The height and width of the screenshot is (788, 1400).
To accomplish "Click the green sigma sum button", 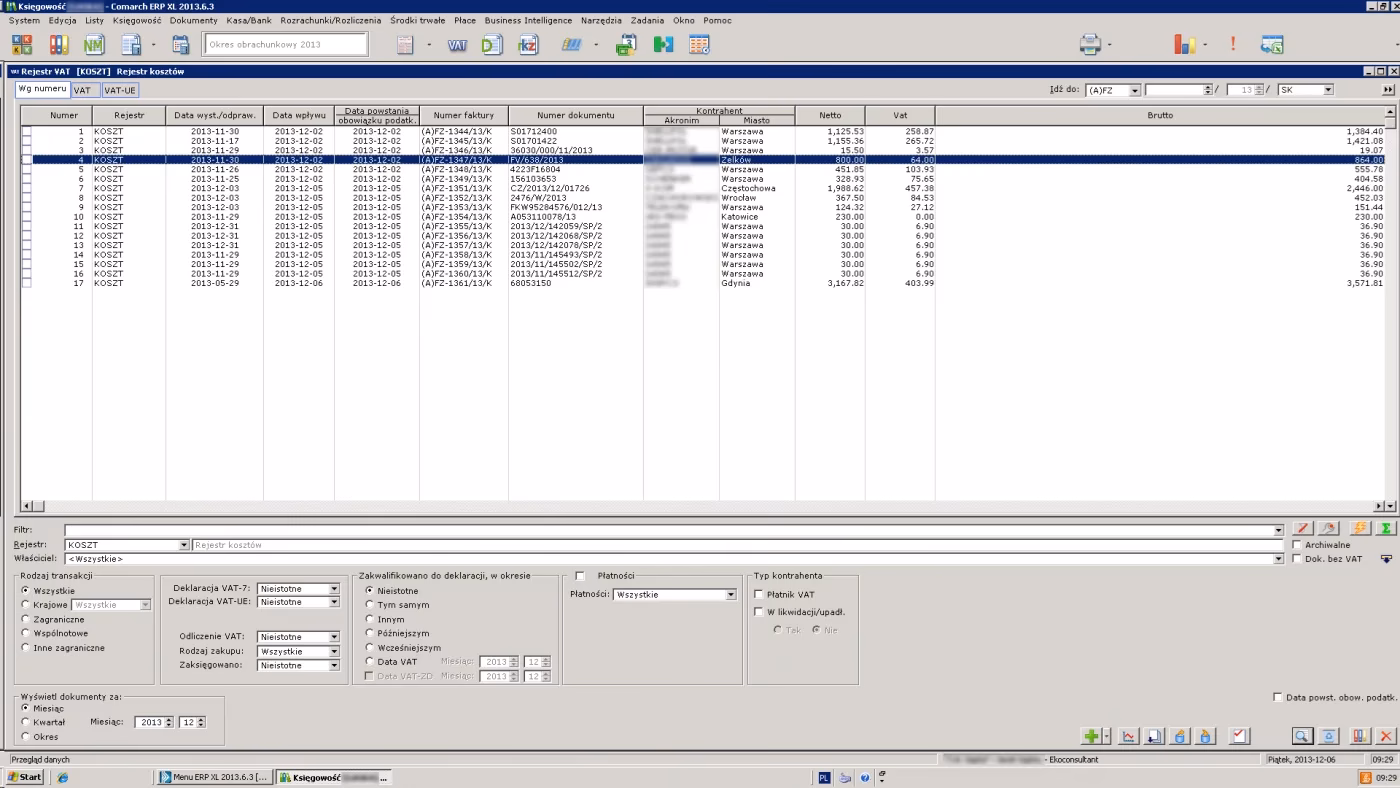I will (1386, 529).
